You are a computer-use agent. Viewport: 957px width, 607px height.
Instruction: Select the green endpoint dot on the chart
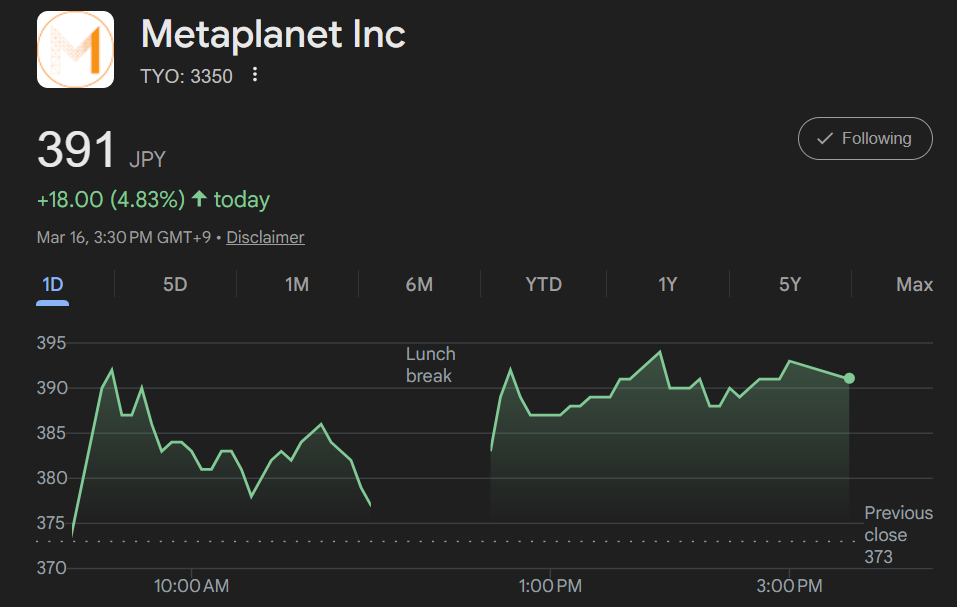pyautogui.click(x=848, y=378)
